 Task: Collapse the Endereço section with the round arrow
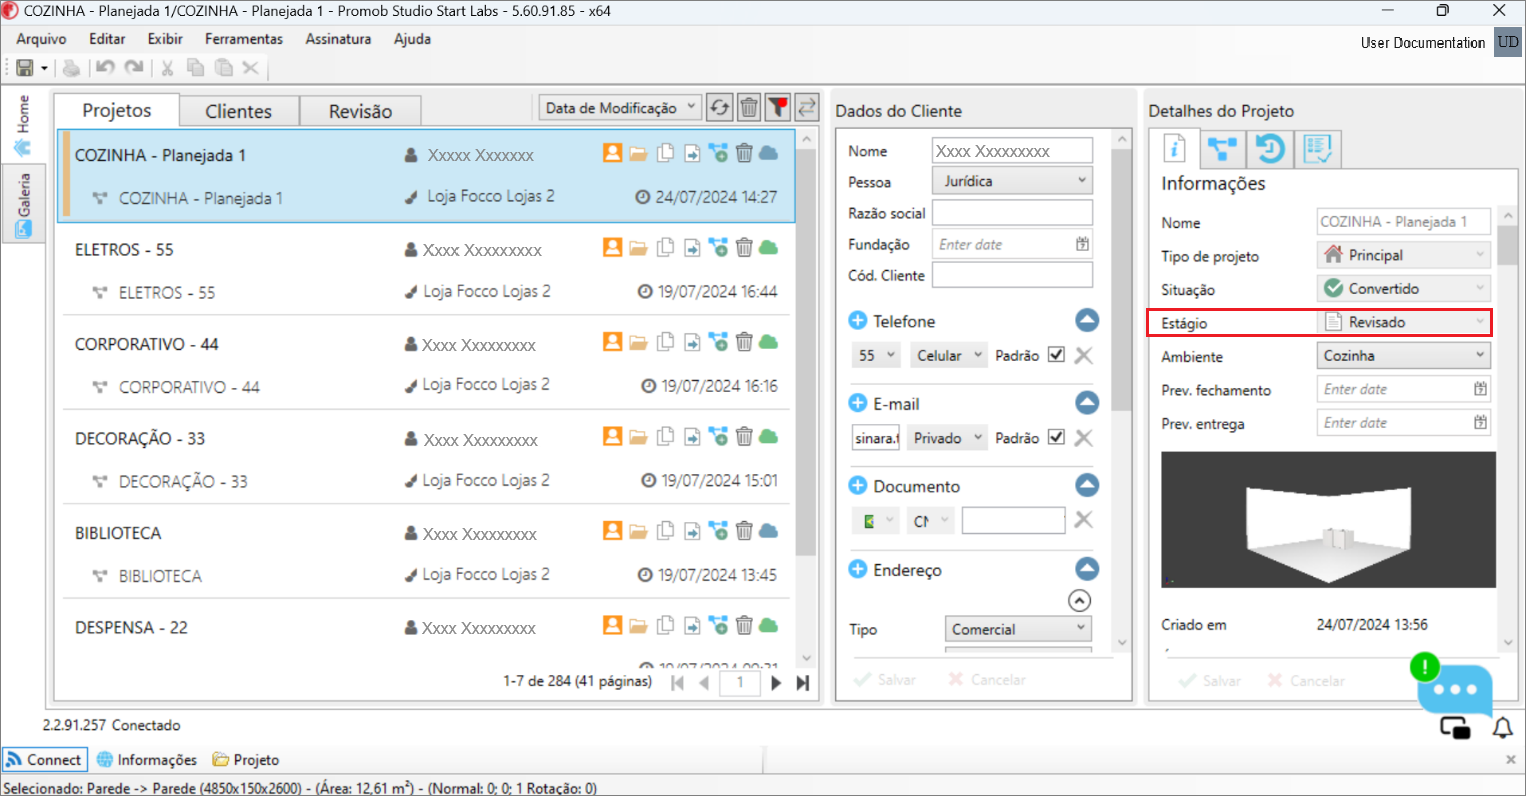[x=1087, y=569]
